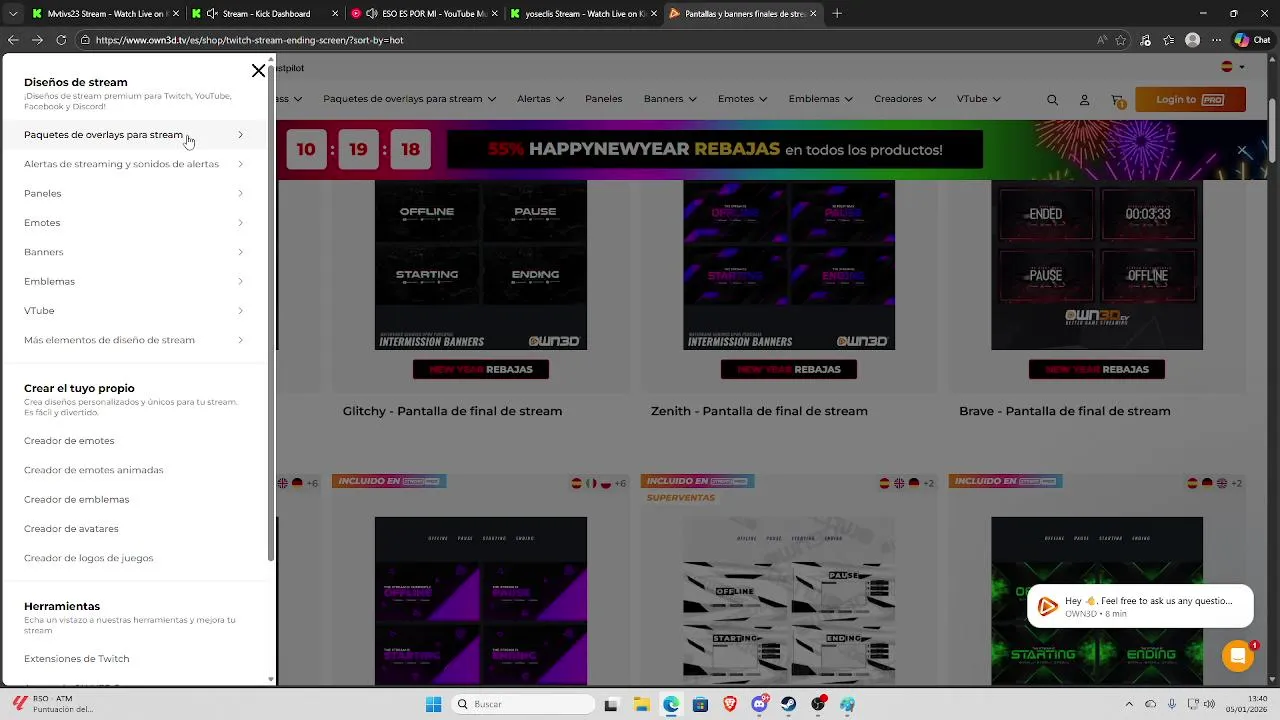Open the browser profile avatar icon
Screen dimensions: 1280x720
[1192, 40]
